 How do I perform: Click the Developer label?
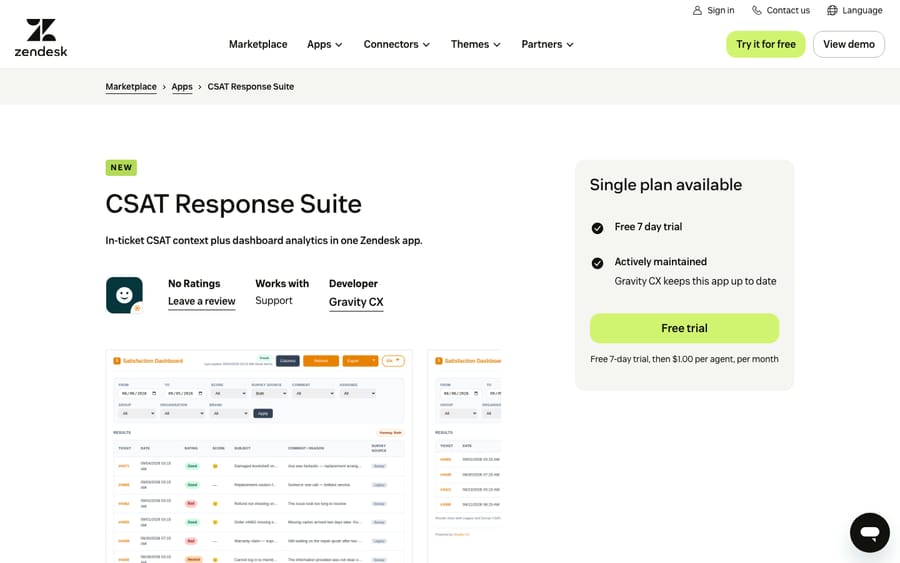click(353, 284)
